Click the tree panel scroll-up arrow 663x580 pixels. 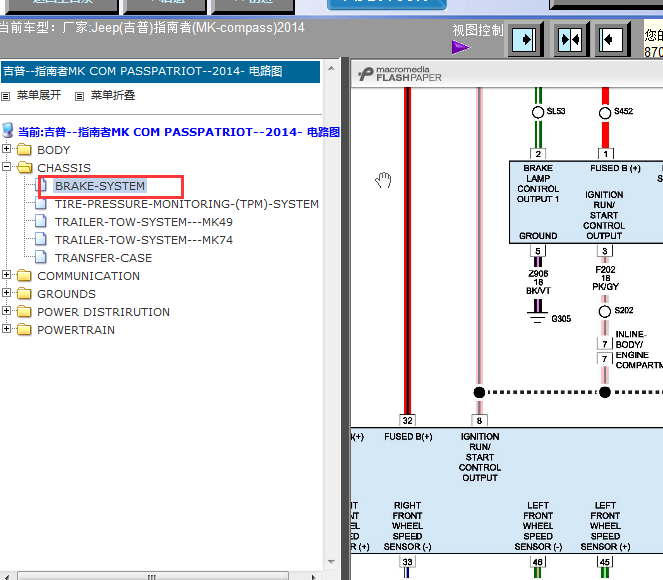tap(332, 68)
